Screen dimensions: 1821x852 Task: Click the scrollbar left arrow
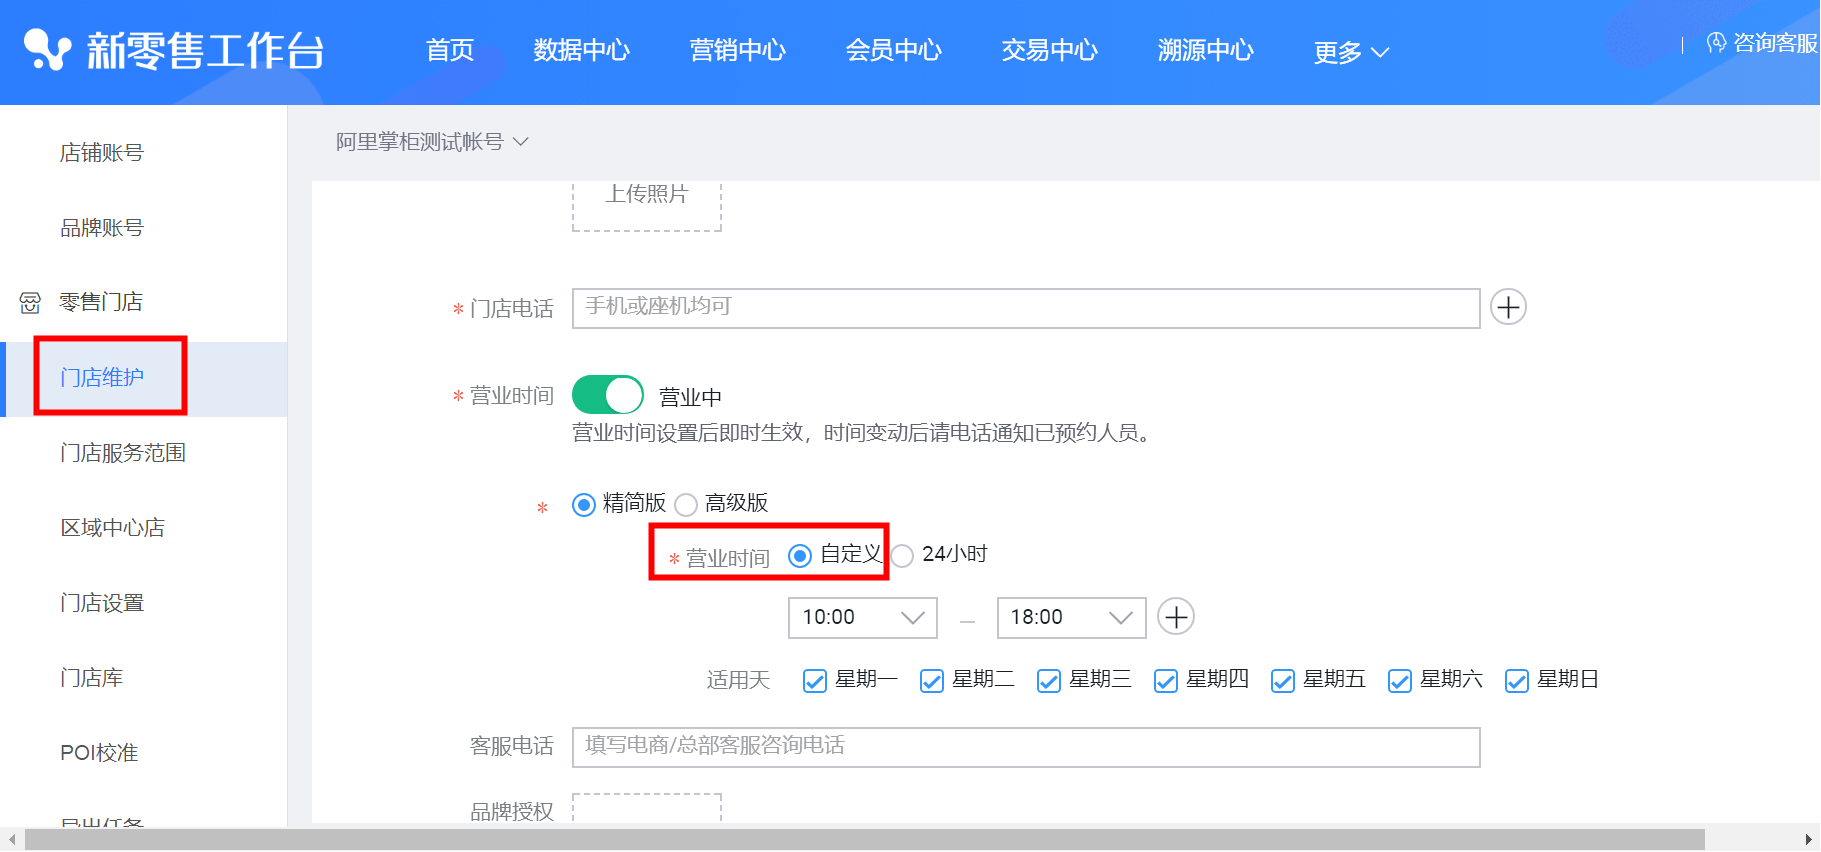point(11,840)
